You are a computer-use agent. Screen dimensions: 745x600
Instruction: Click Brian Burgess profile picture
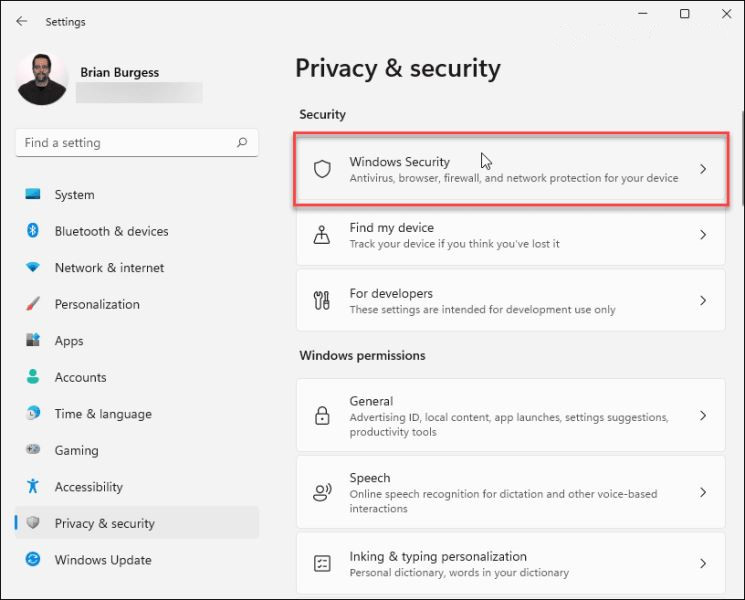42,80
